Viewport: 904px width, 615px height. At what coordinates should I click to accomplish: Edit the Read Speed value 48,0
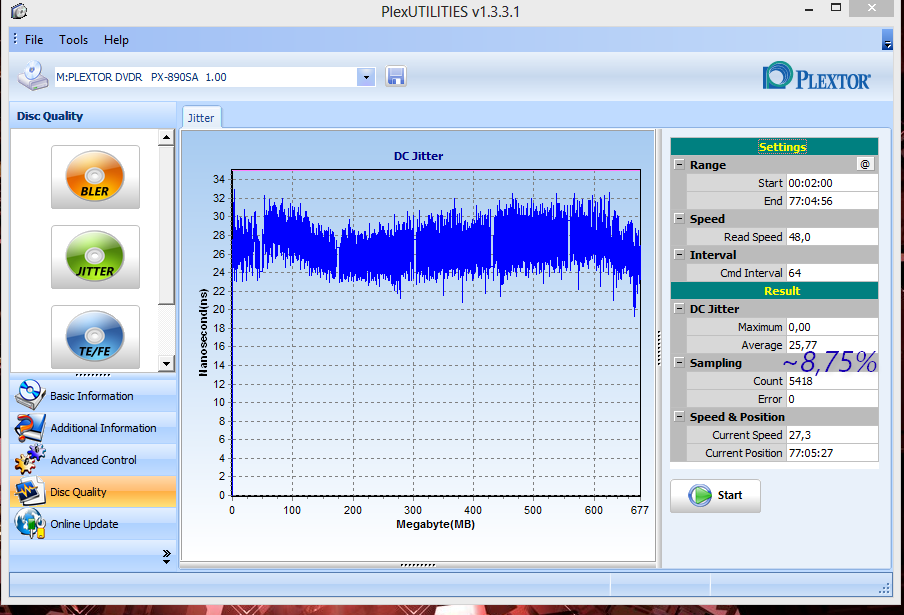pyautogui.click(x=832, y=237)
